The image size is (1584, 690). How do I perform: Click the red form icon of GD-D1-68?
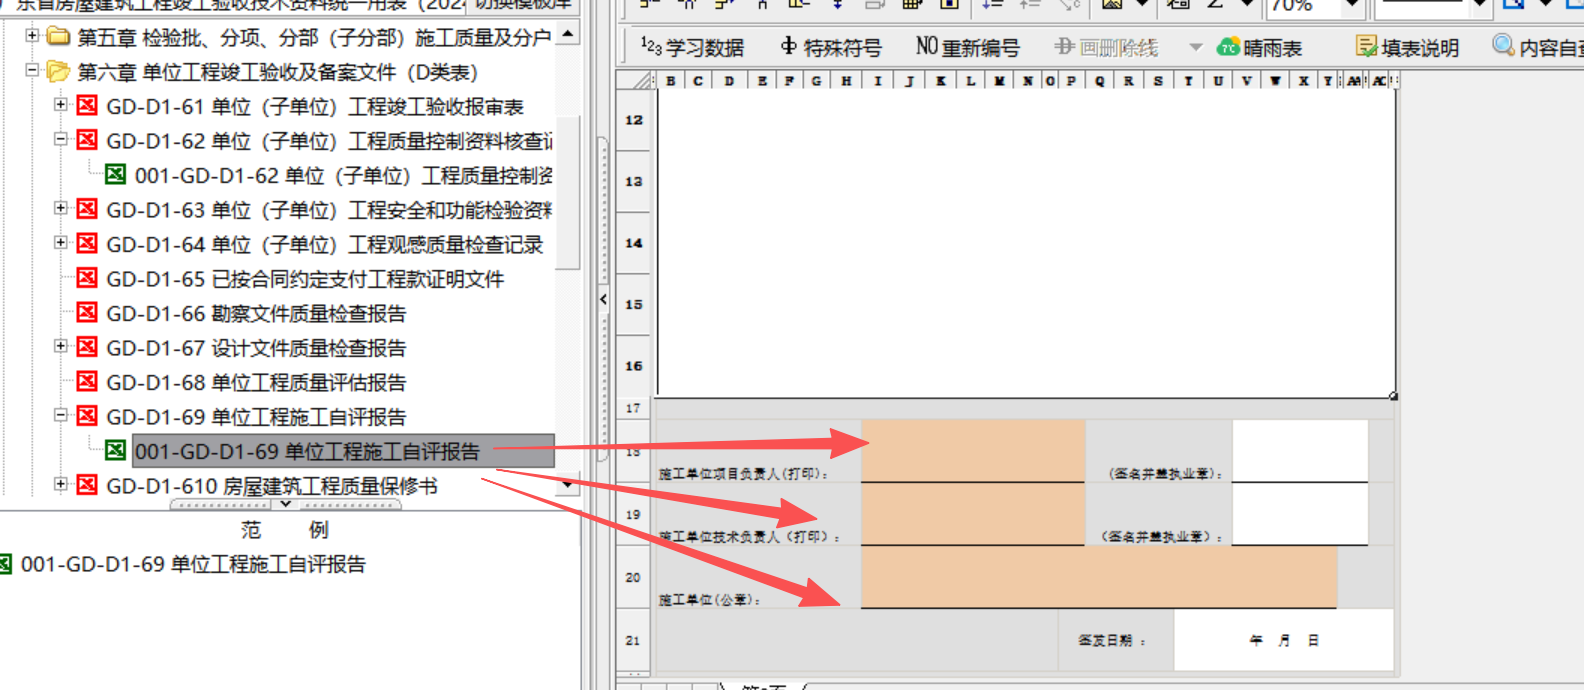88,382
